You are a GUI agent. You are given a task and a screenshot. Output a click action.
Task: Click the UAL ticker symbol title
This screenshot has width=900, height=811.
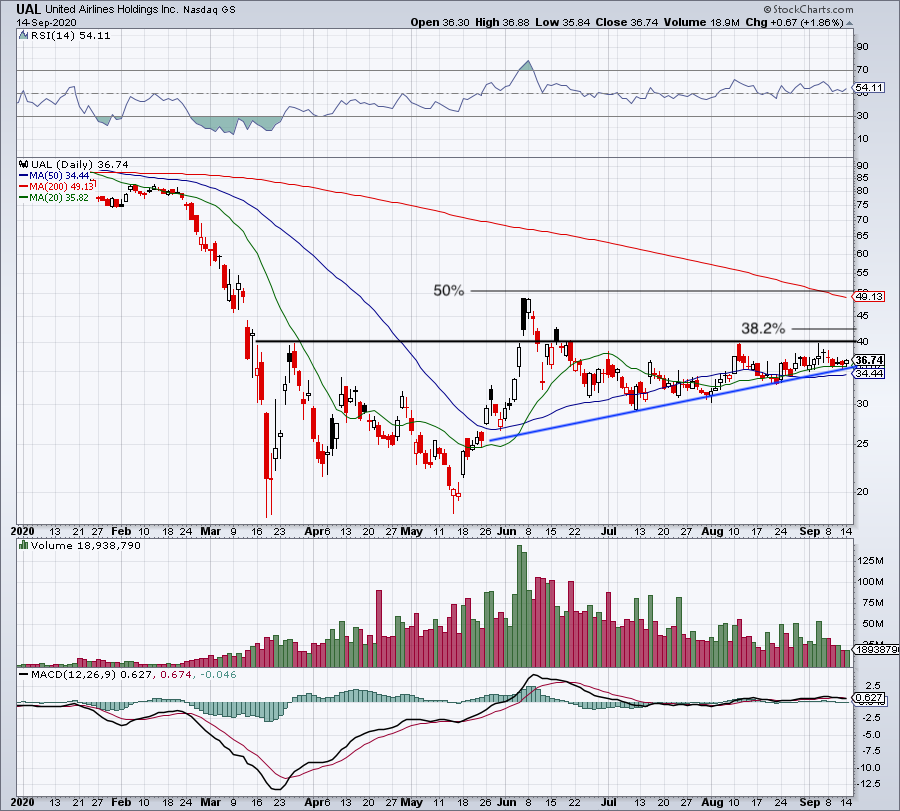pyautogui.click(x=29, y=9)
